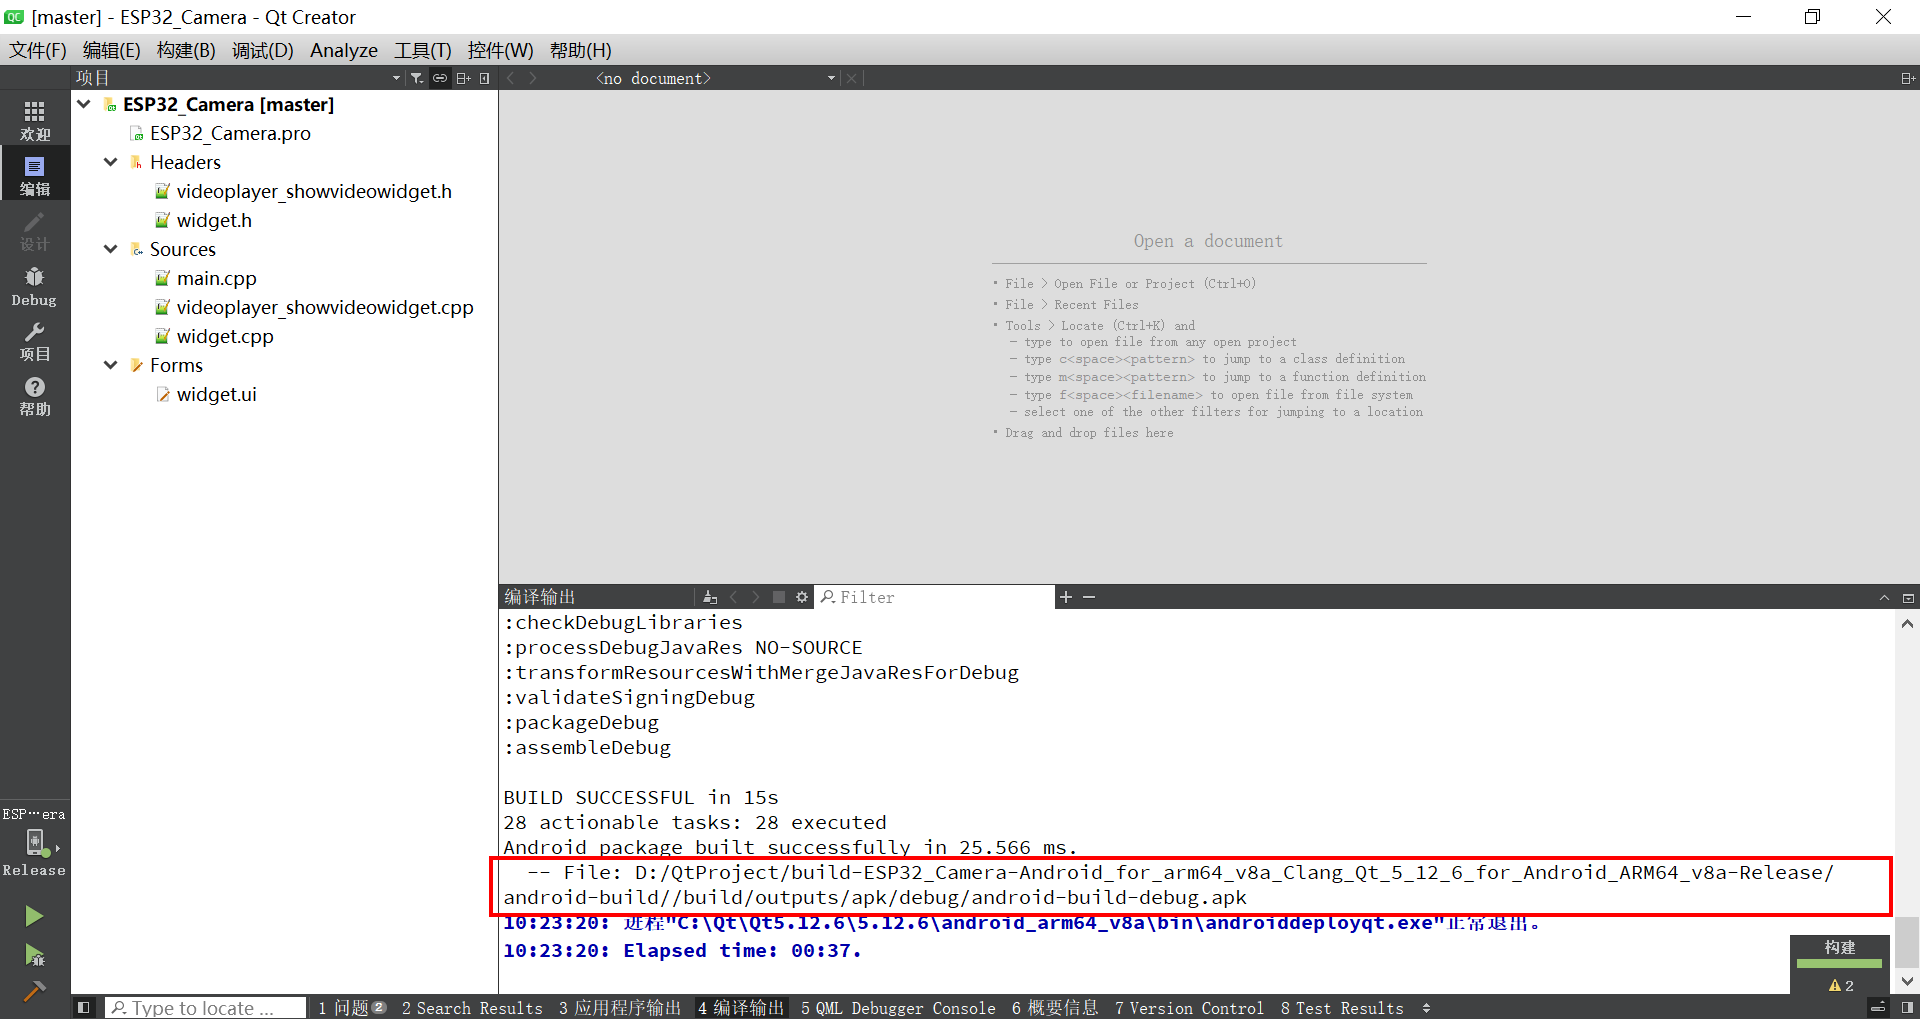Switch to the 2 Search Results tab
The image size is (1920, 1019).
472,1008
